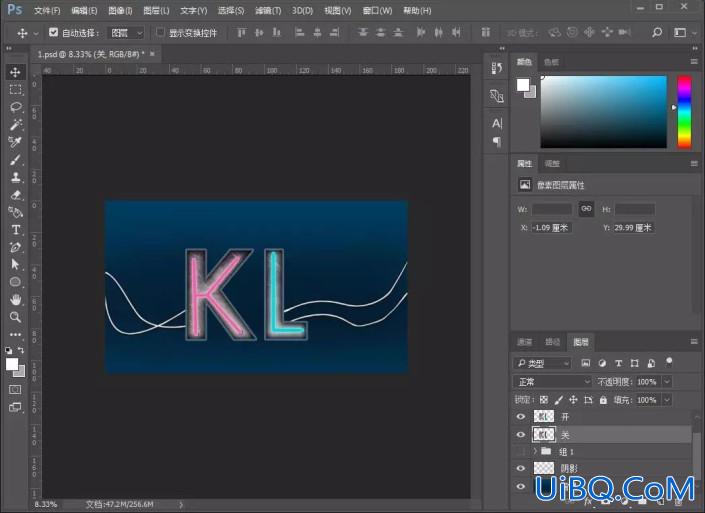Screen dimensions: 705x513
Task: Open the Character panel icon
Action: click(x=497, y=123)
